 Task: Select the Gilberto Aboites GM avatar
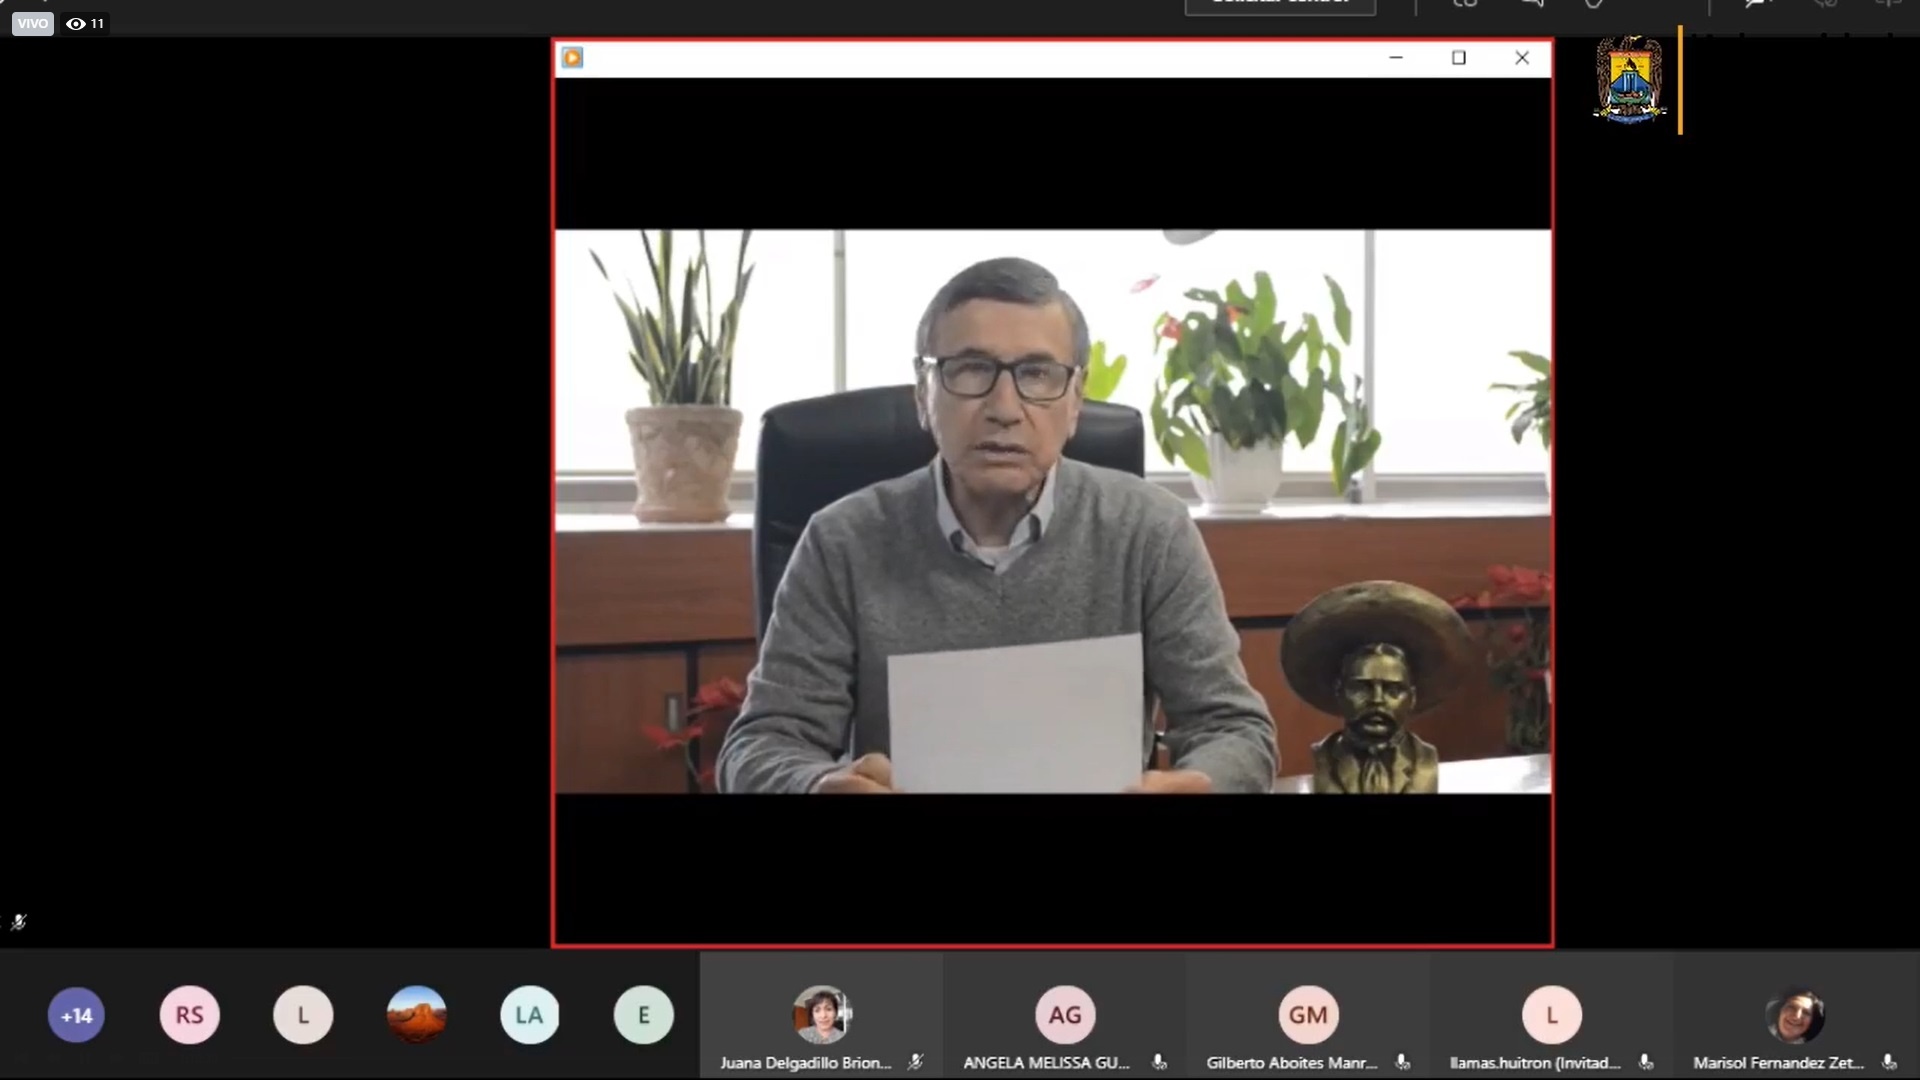coord(1308,1015)
